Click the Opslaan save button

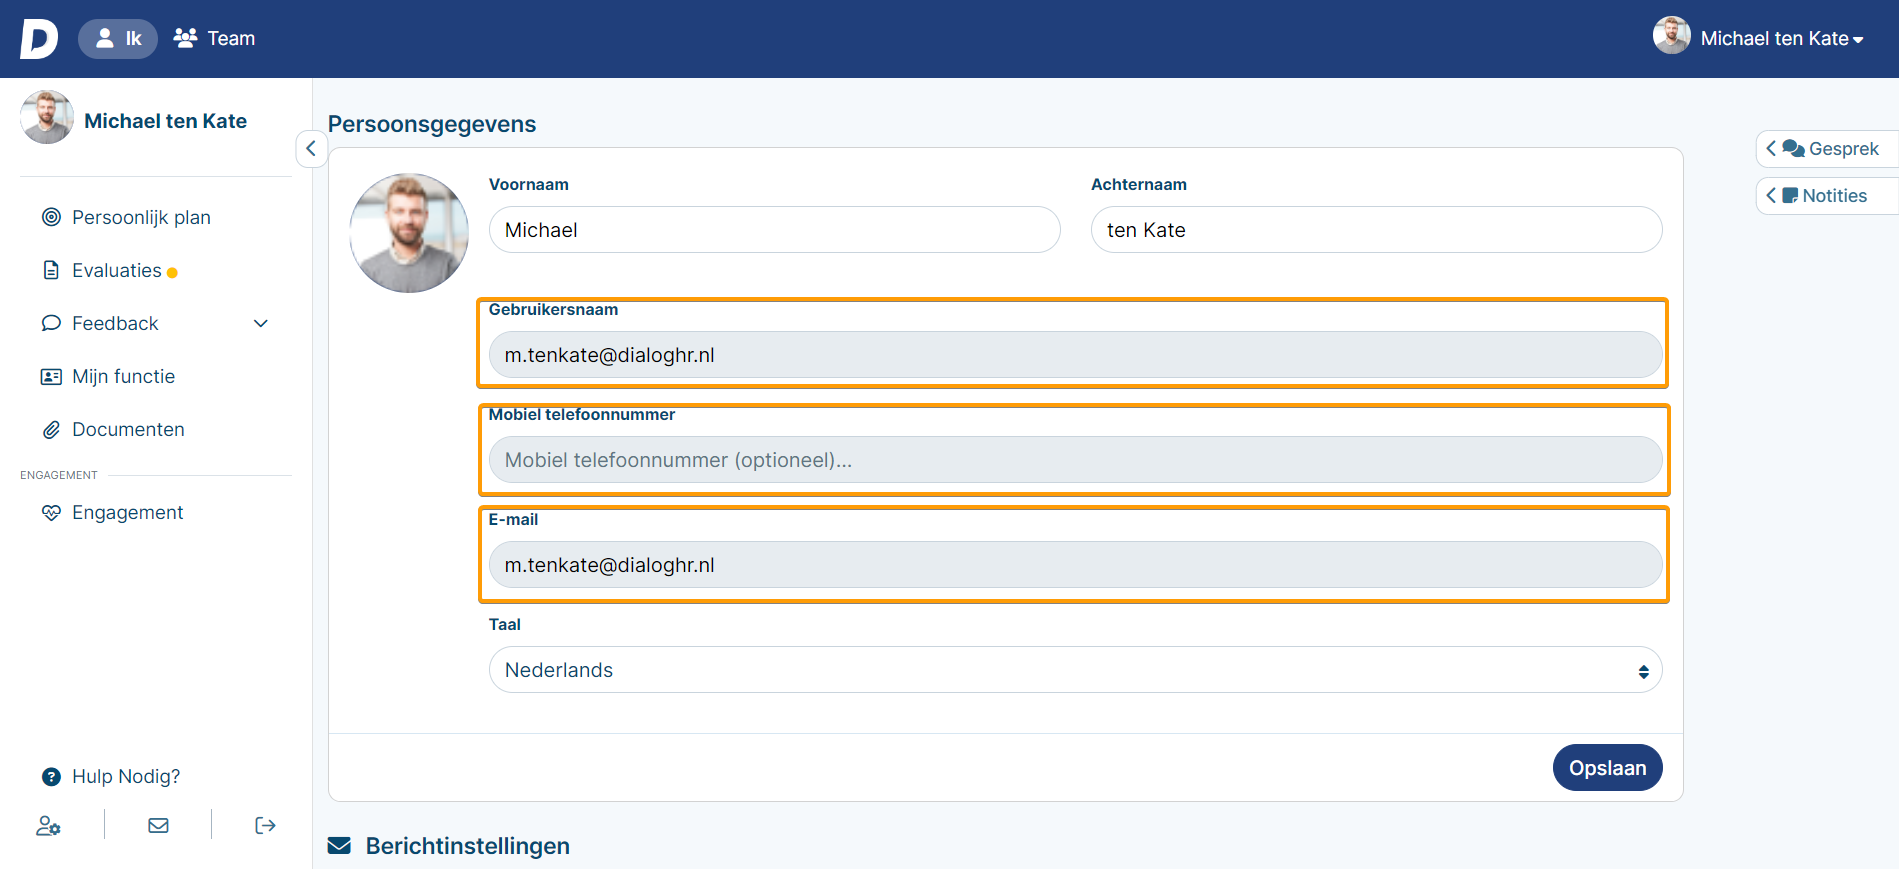(1607, 768)
